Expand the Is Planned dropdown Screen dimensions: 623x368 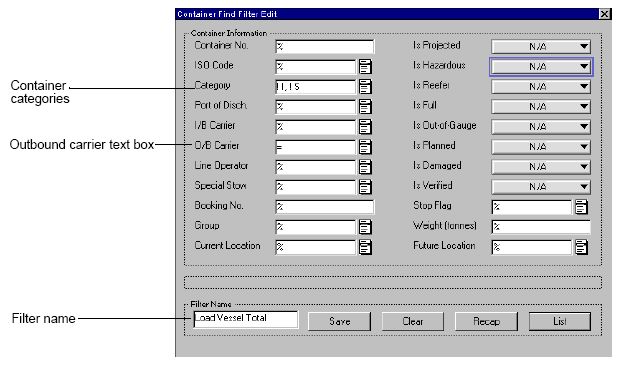(541, 147)
